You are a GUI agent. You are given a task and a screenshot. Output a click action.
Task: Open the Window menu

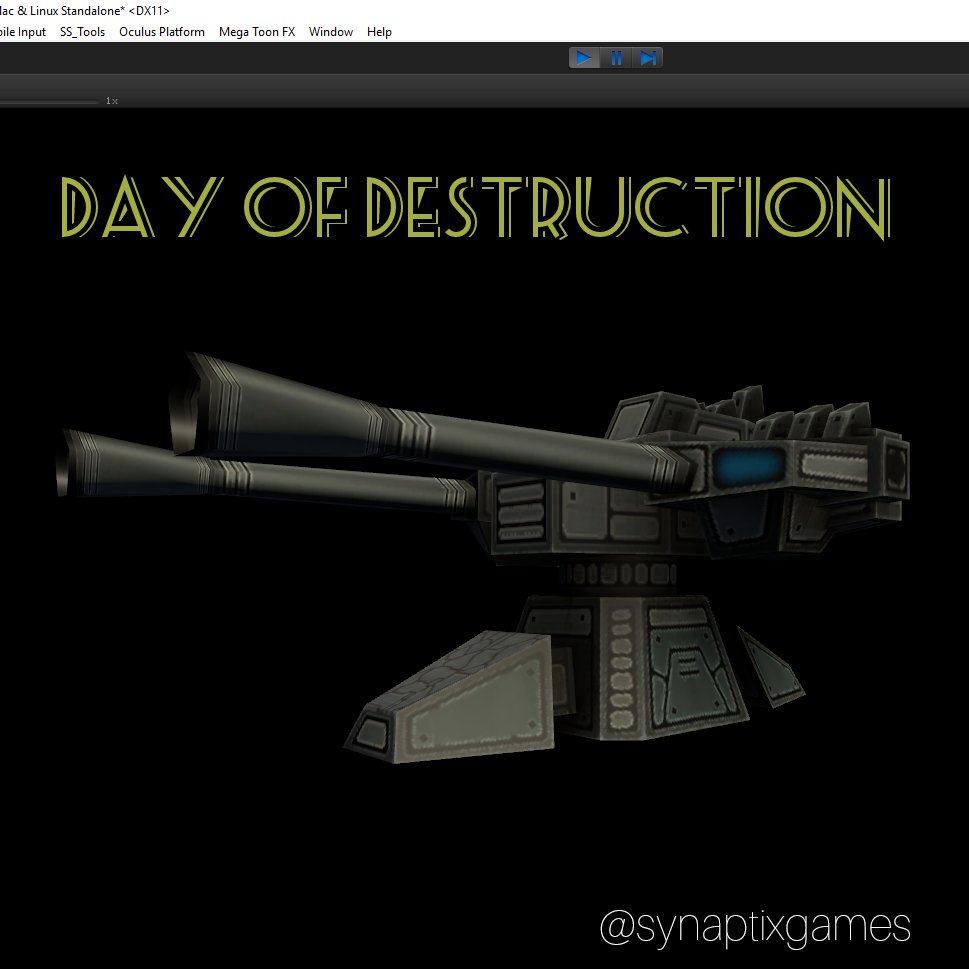point(331,32)
